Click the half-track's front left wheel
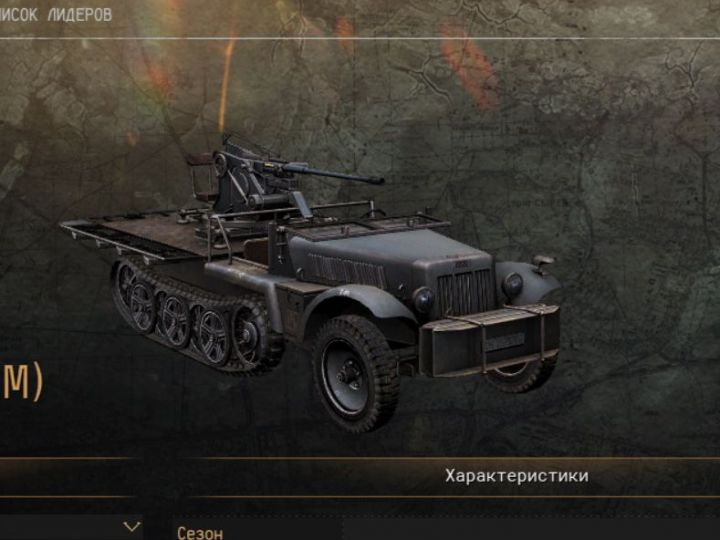This screenshot has width=720, height=540. (355, 373)
